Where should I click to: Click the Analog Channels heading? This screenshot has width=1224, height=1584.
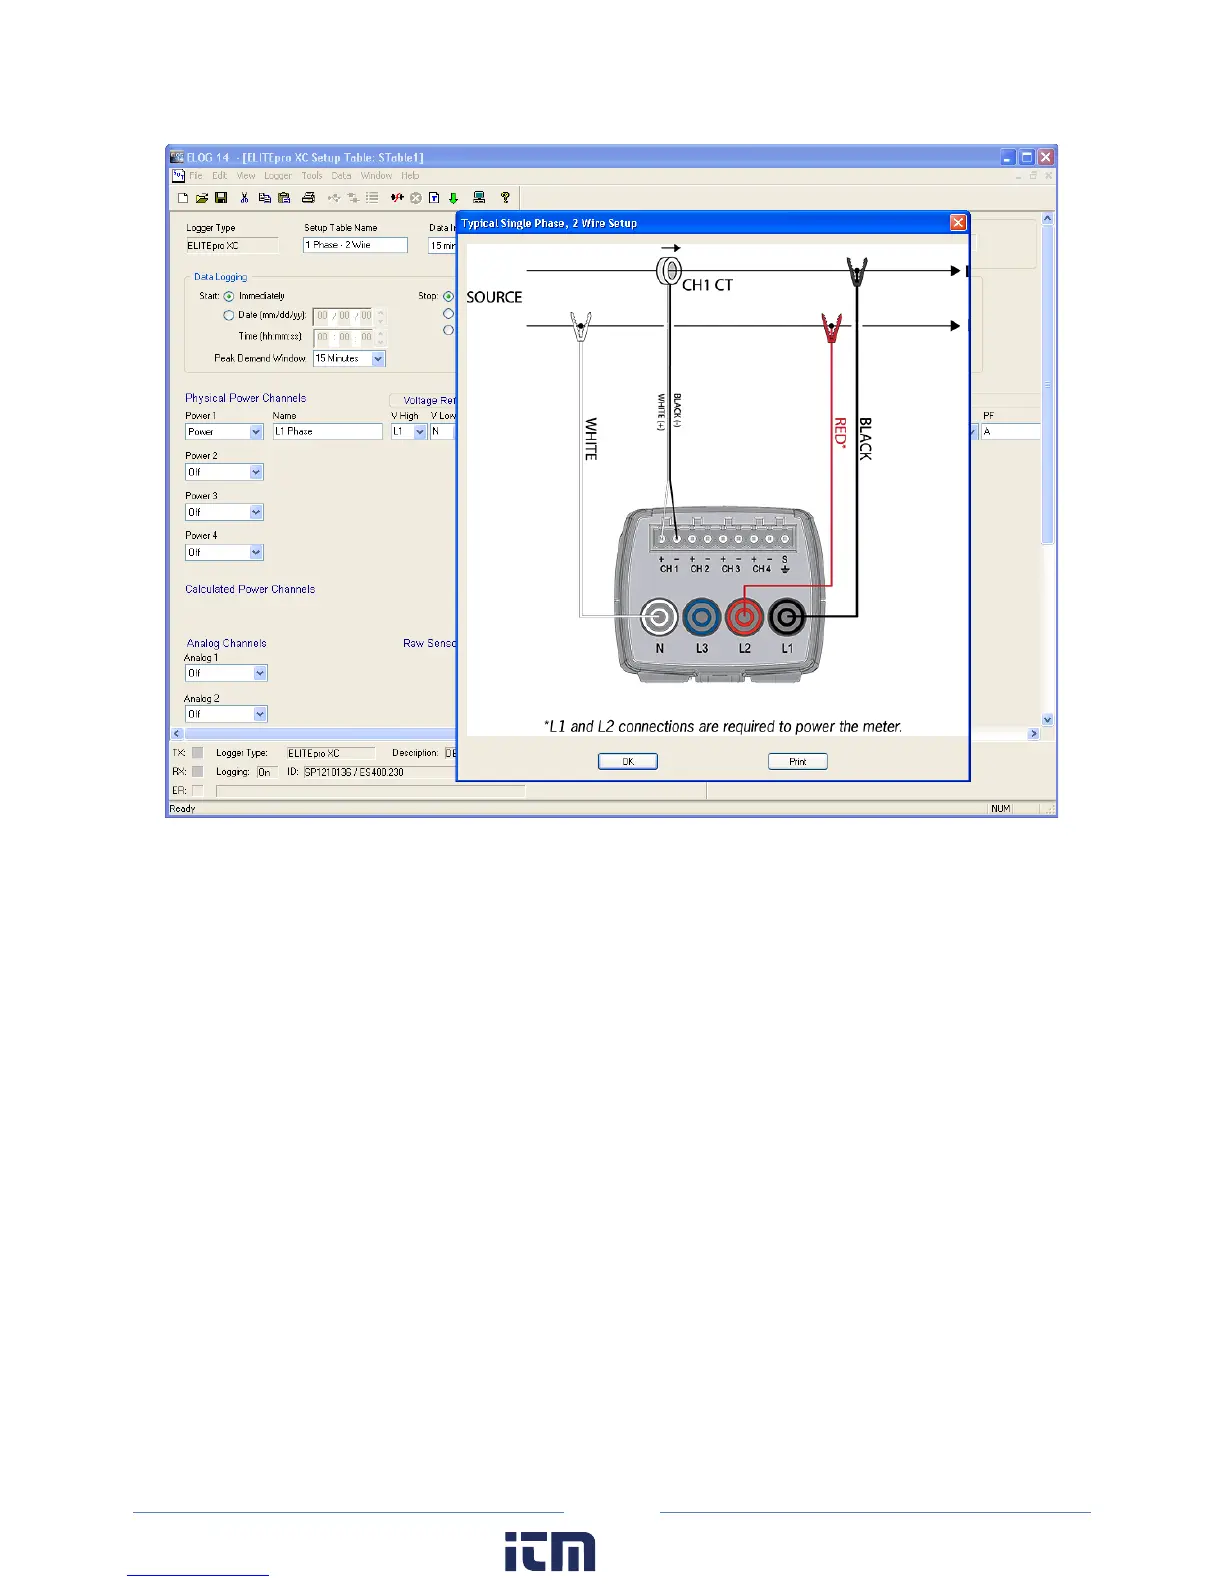coord(227,644)
